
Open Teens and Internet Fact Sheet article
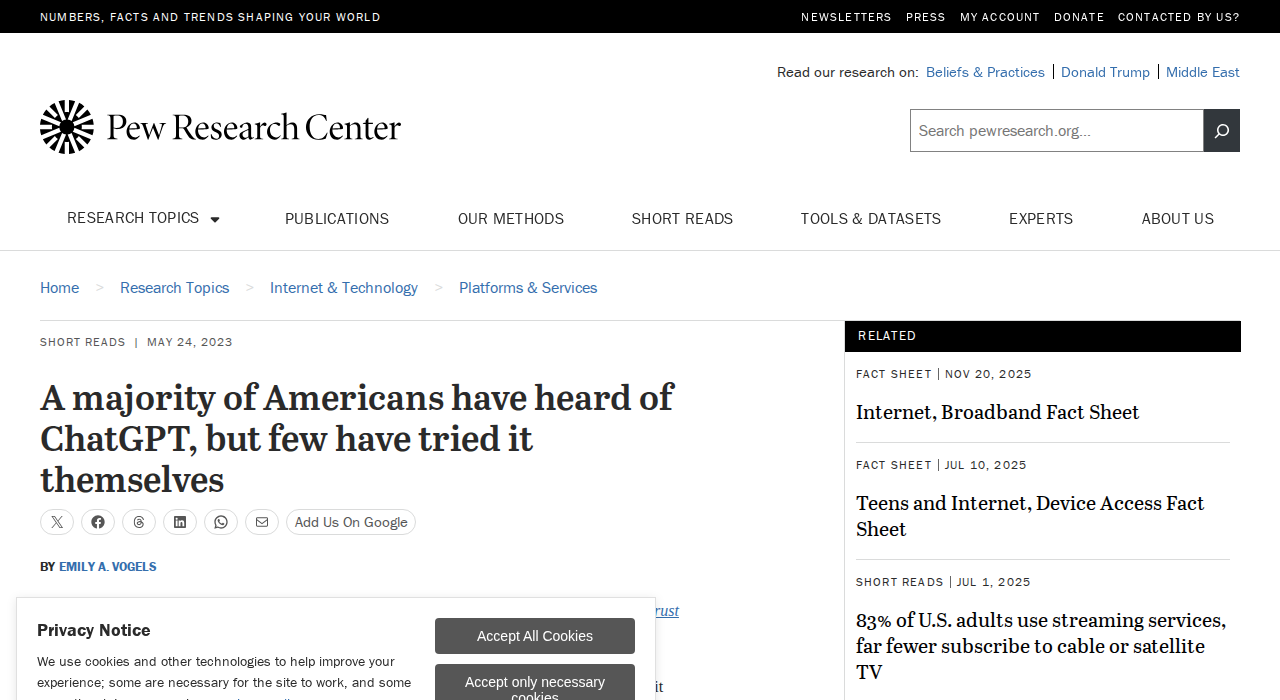click(1030, 516)
